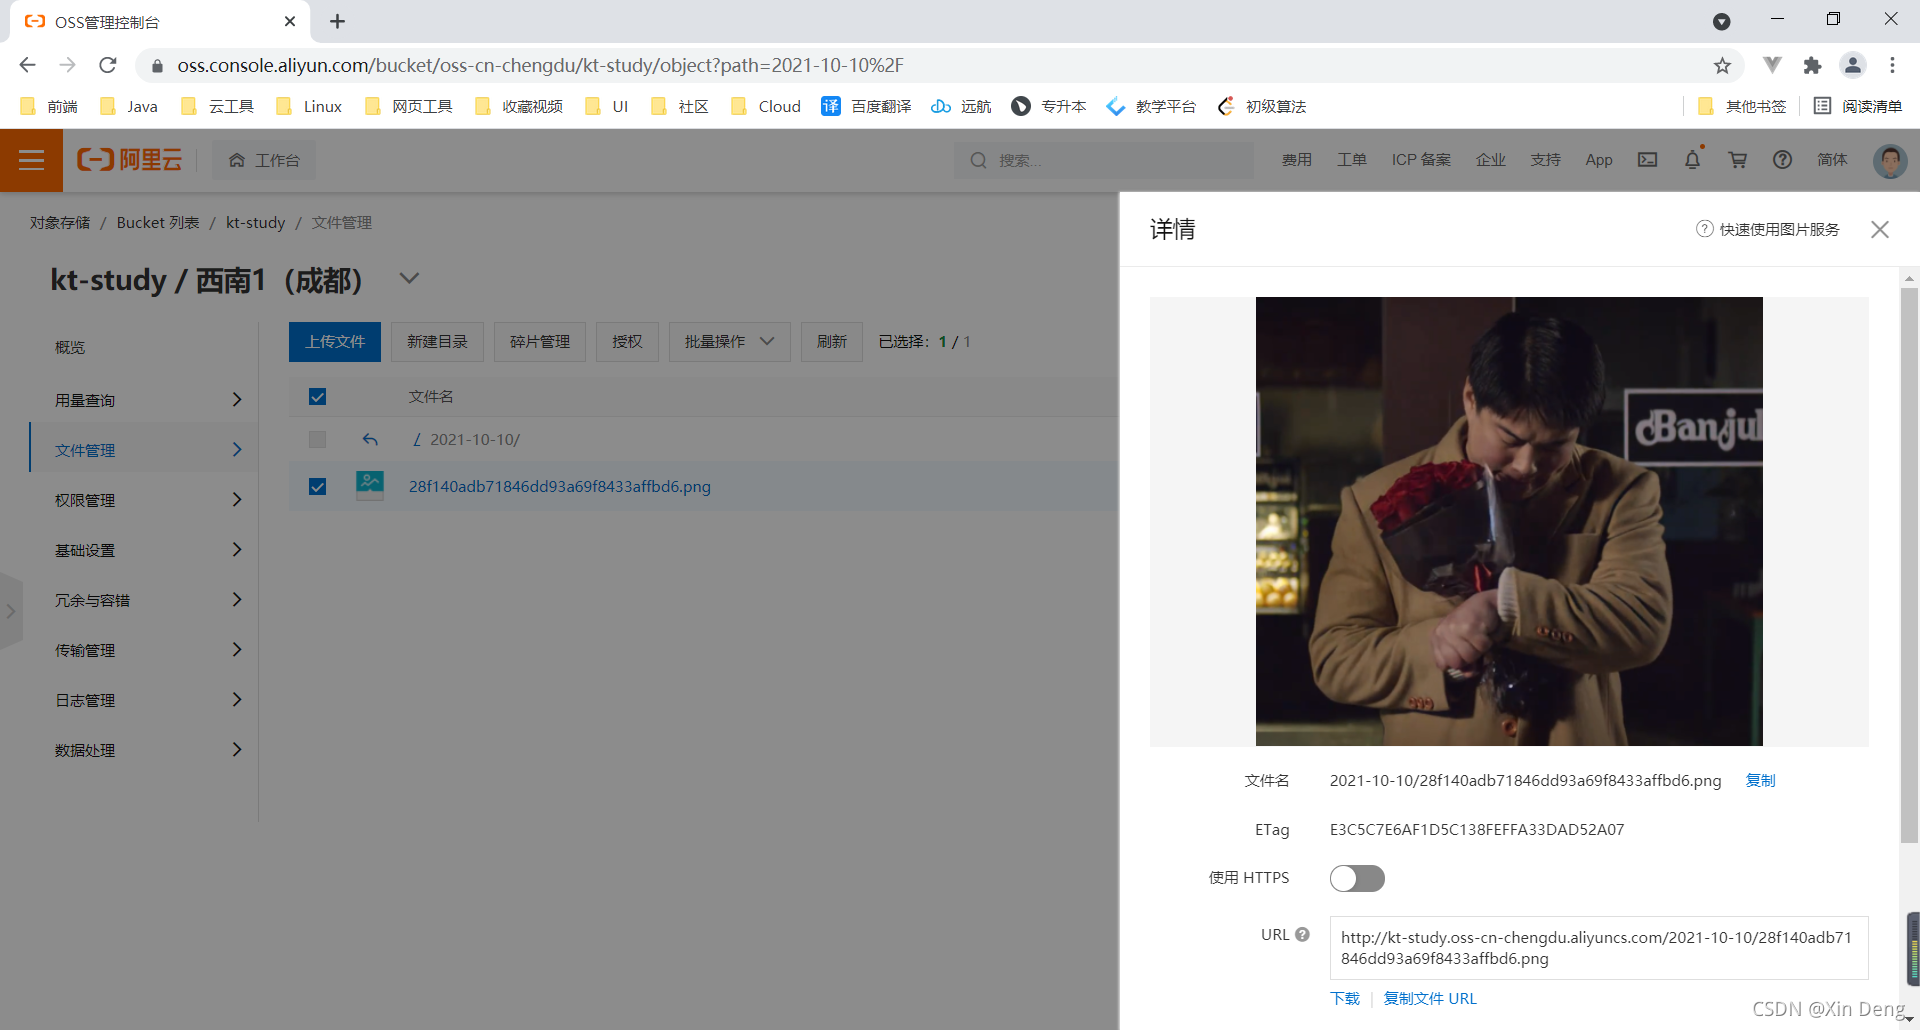Click the Aliyun logo
The height and width of the screenshot is (1030, 1920).
pos(130,160)
